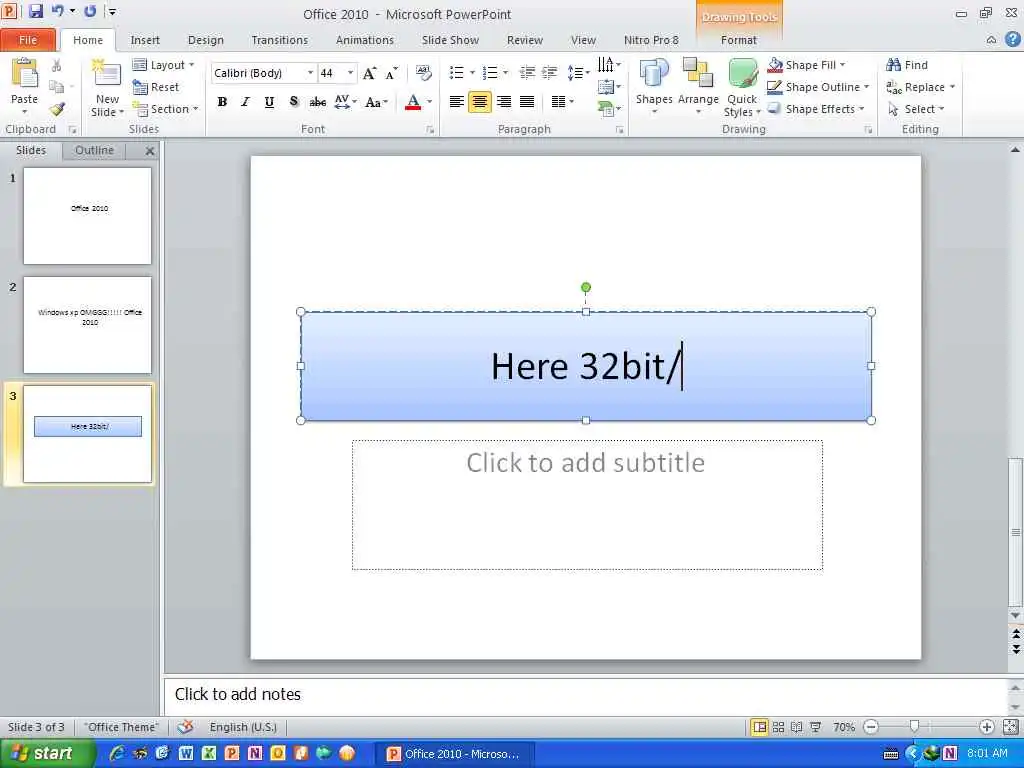
Task: Click the Redo icon in quick access toolbar
Action: pyautogui.click(x=91, y=11)
